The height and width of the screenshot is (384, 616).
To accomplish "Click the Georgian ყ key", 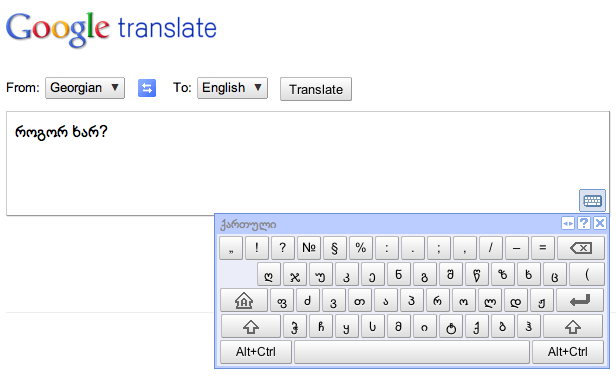I will 346,327.
